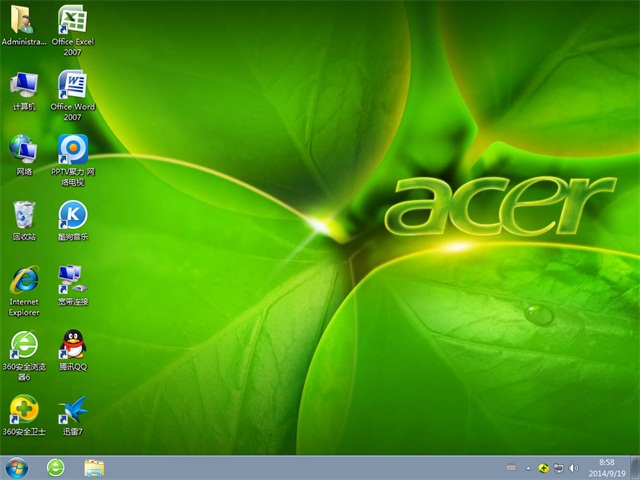Viewport: 640px width, 480px height.
Task: Select the Kugou Music blue K icon
Action: 72,215
